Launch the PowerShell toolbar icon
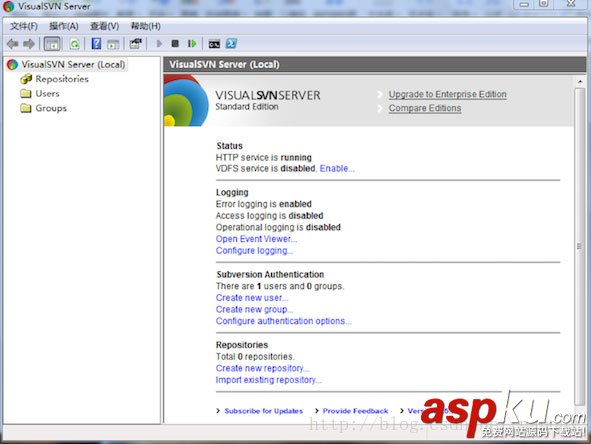The image size is (591, 444). coord(231,44)
